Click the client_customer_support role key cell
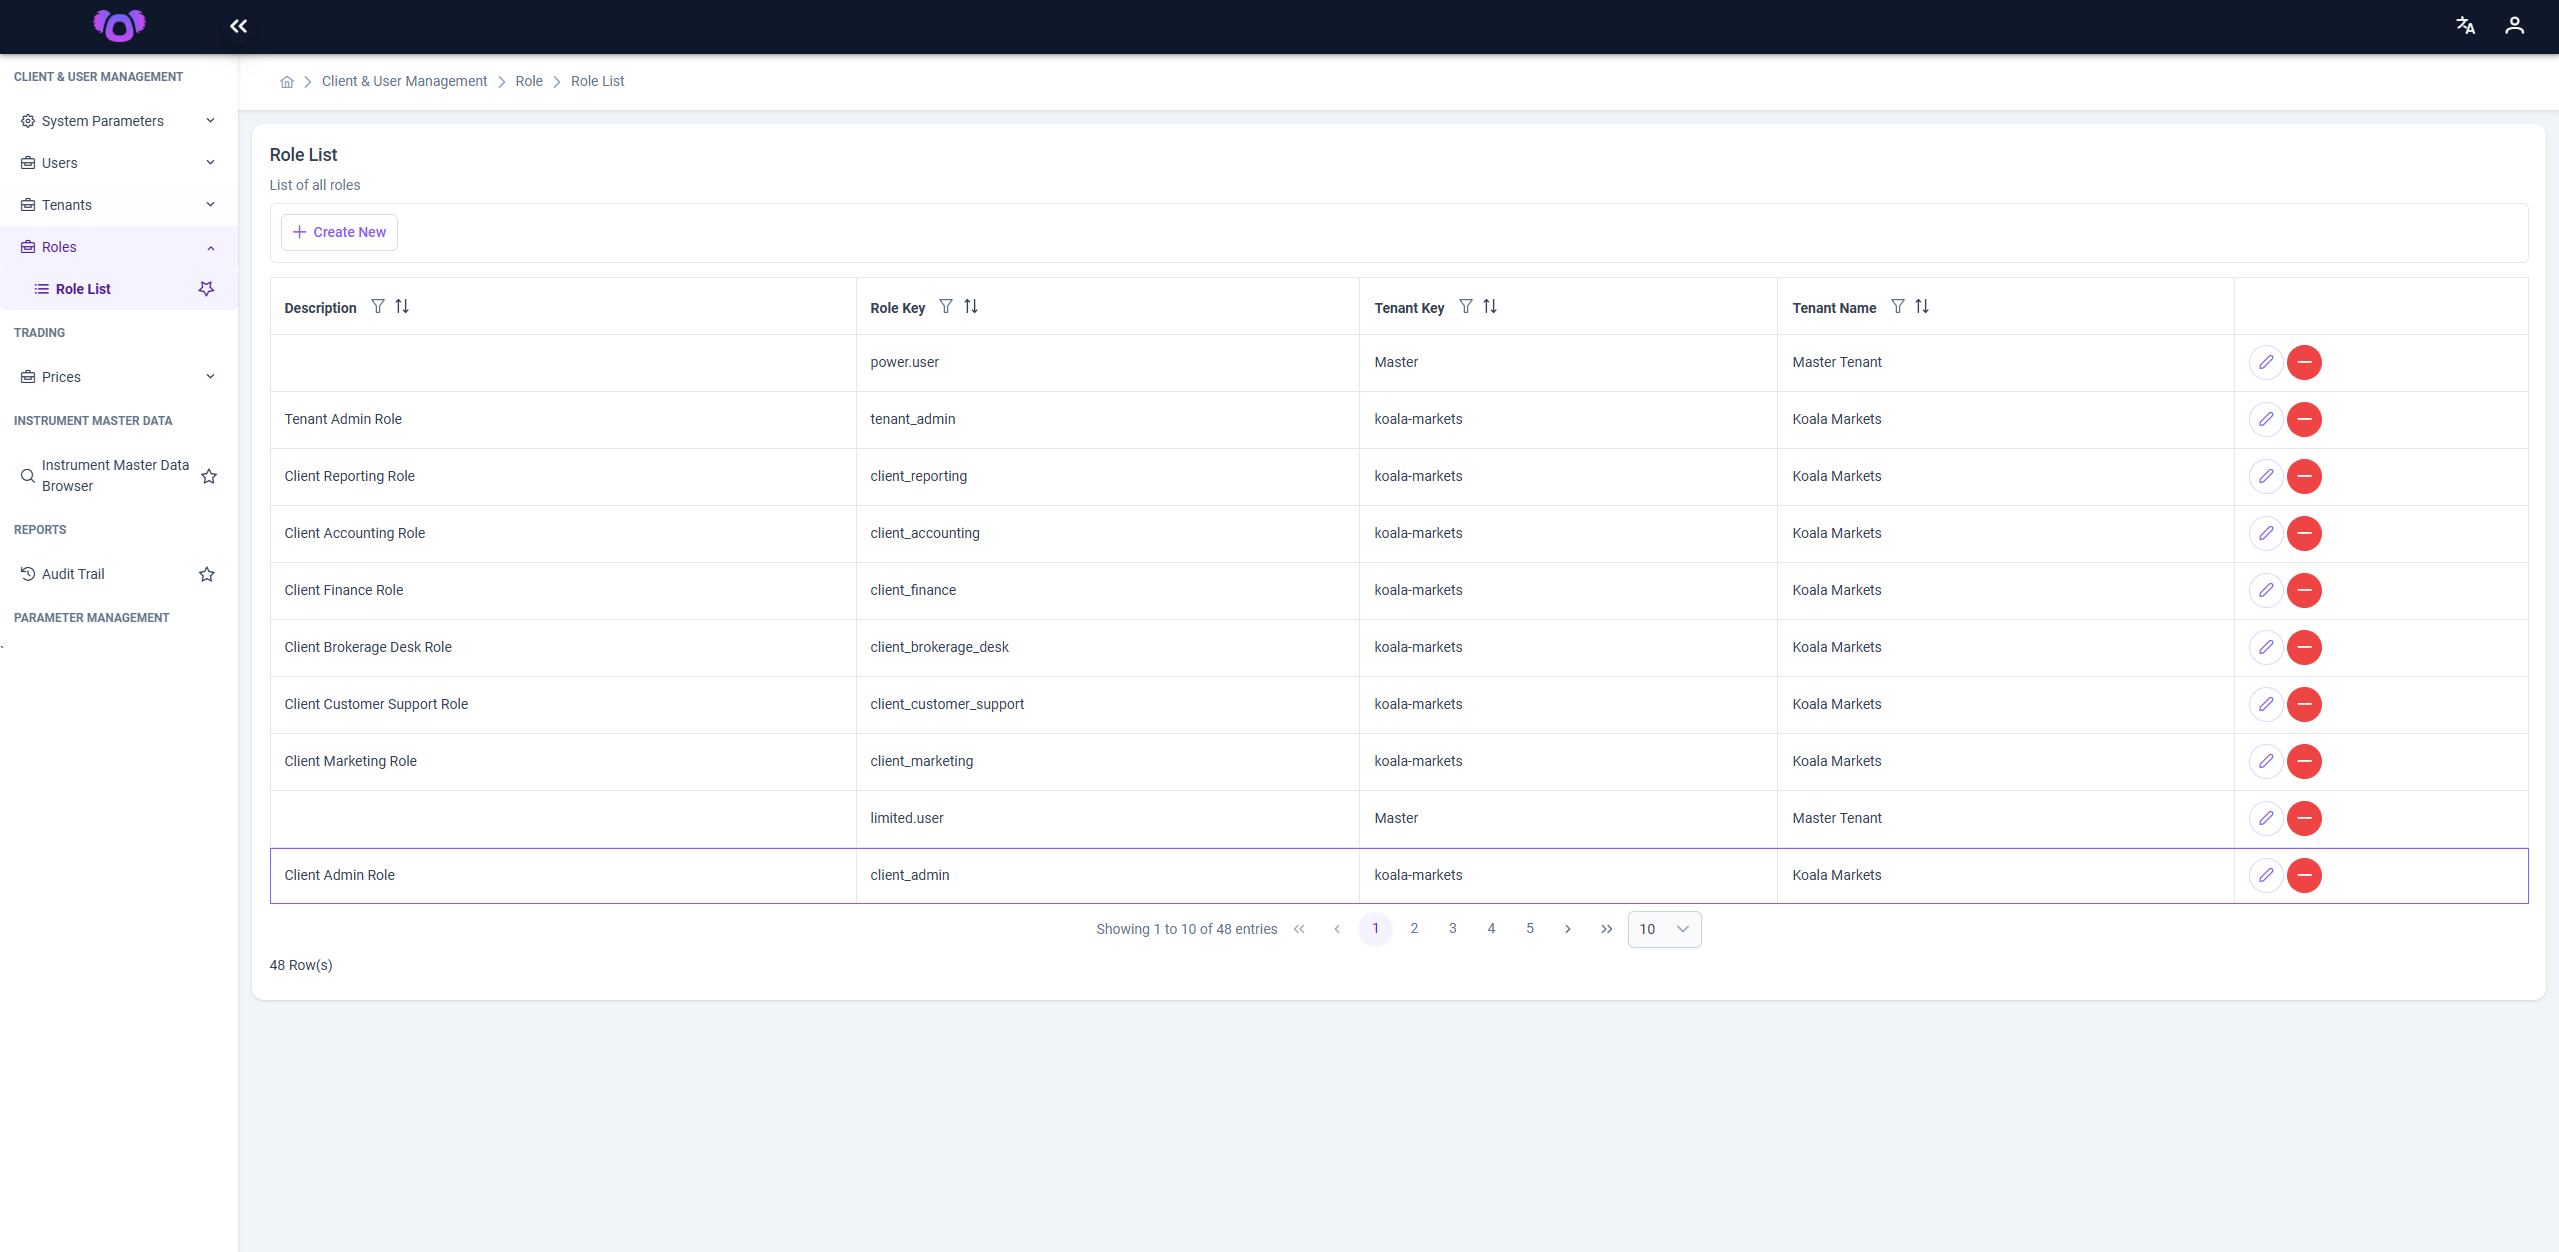Screen dimensions: 2559x1252 click(1107, 704)
